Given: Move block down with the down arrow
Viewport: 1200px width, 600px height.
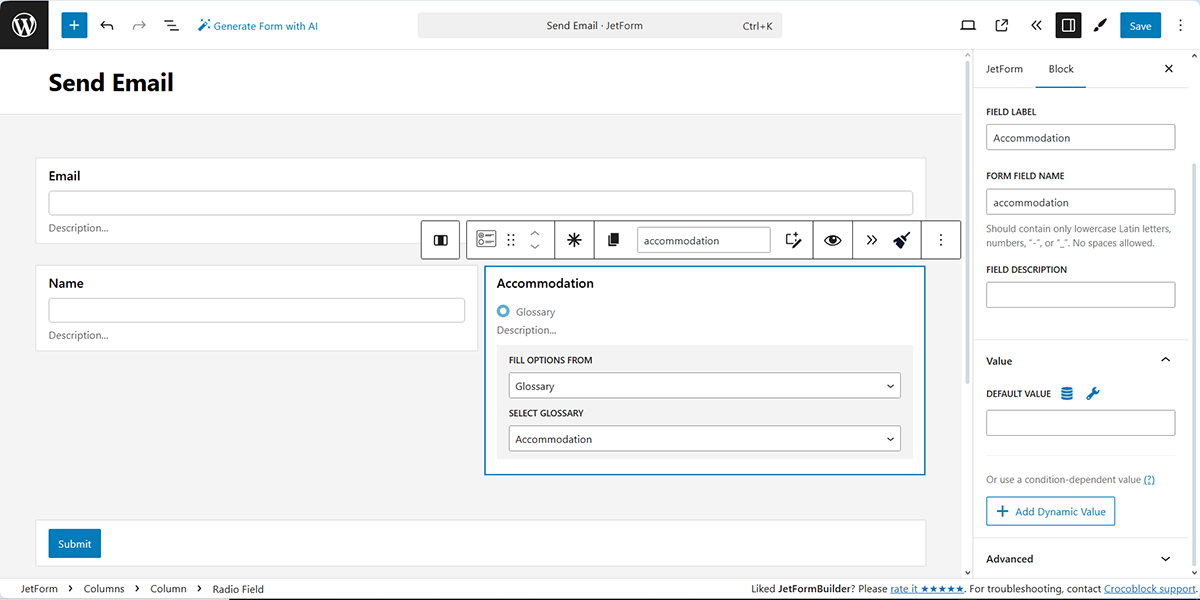Looking at the screenshot, I should 535,247.
